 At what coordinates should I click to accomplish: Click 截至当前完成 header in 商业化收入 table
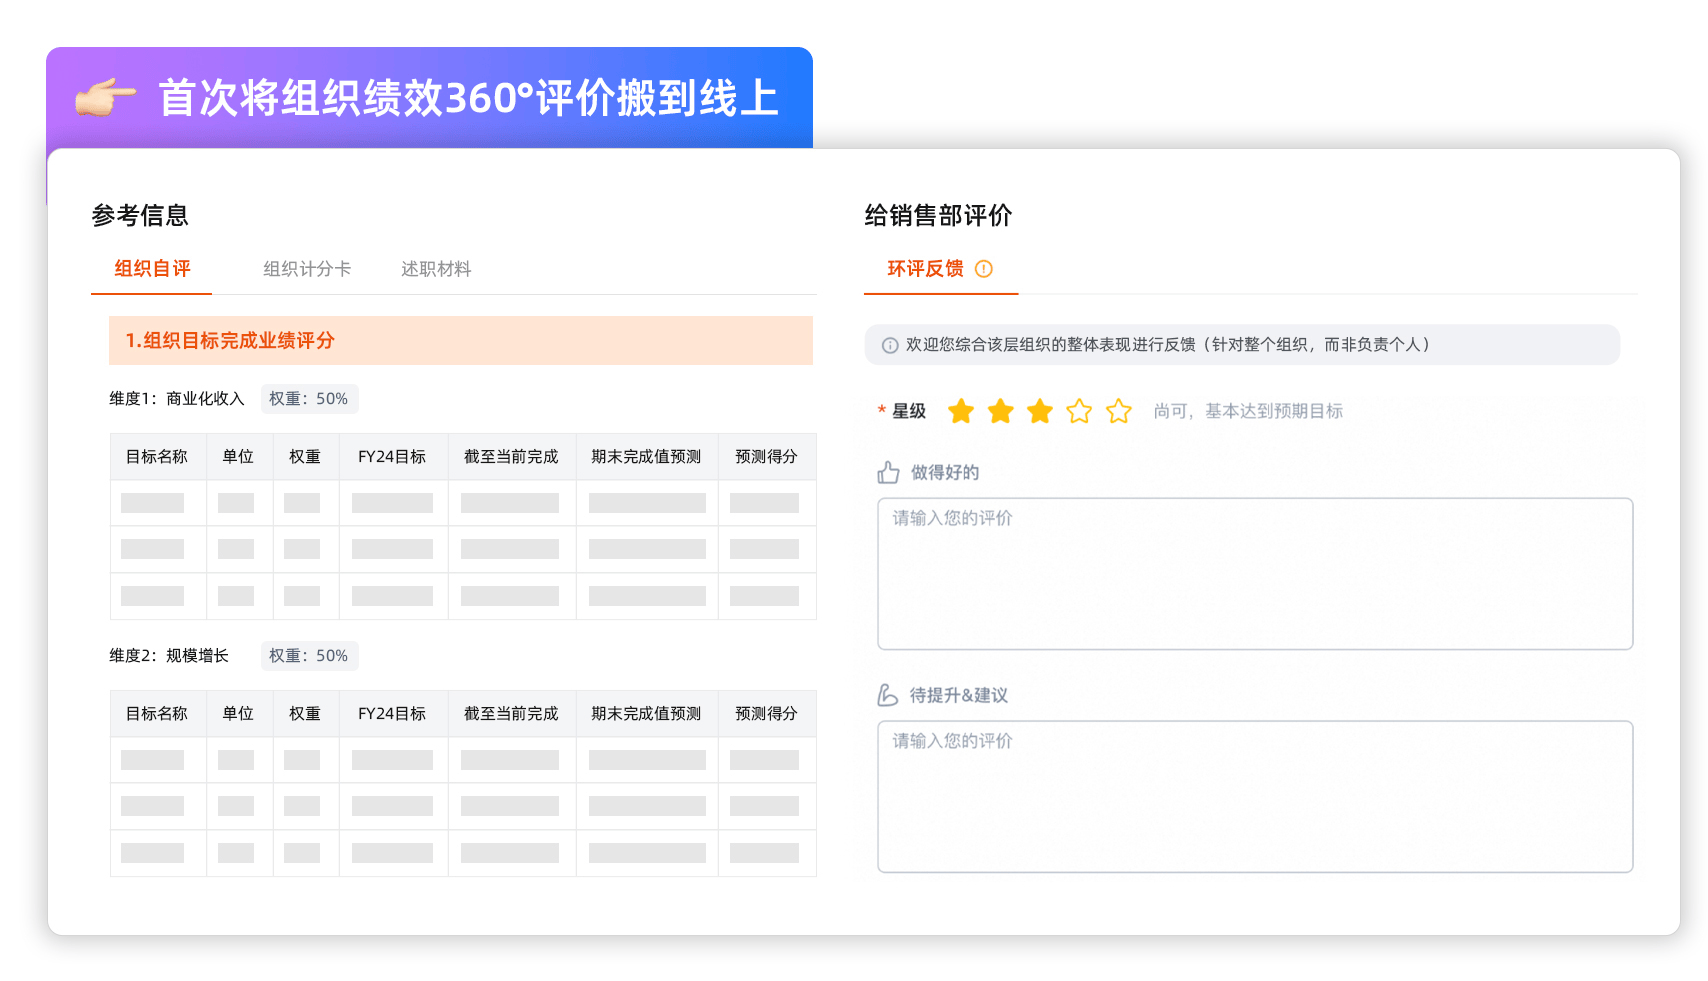(511, 457)
